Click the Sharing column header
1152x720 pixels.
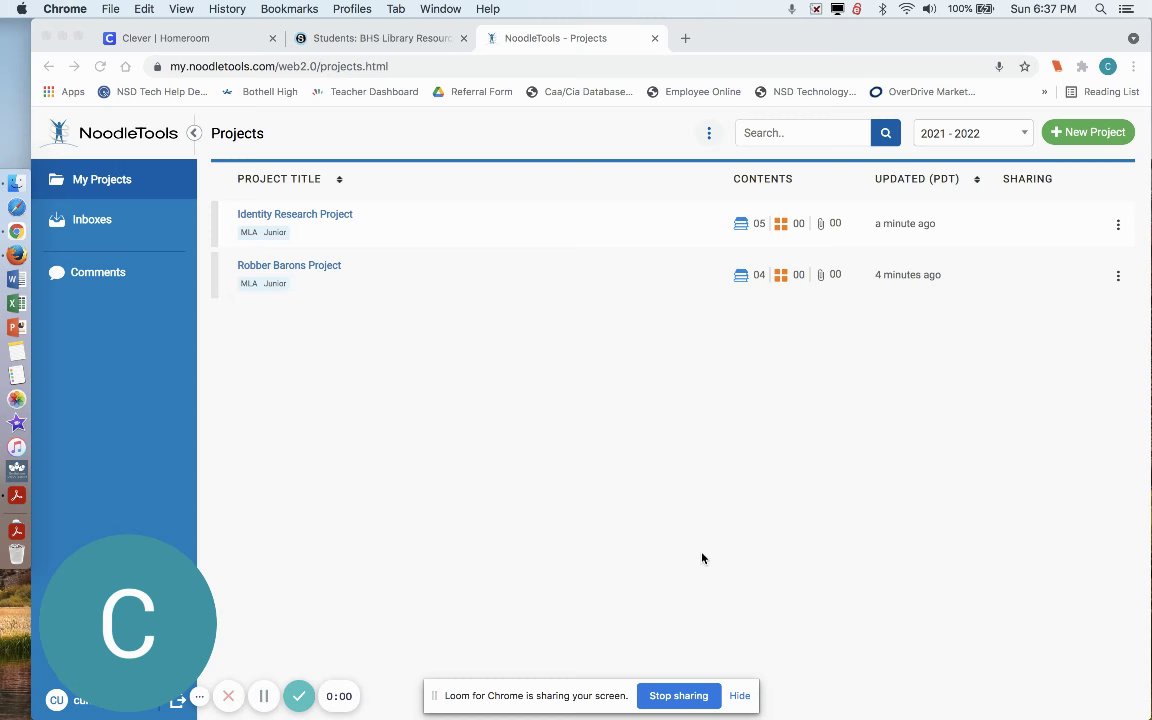click(x=1027, y=179)
